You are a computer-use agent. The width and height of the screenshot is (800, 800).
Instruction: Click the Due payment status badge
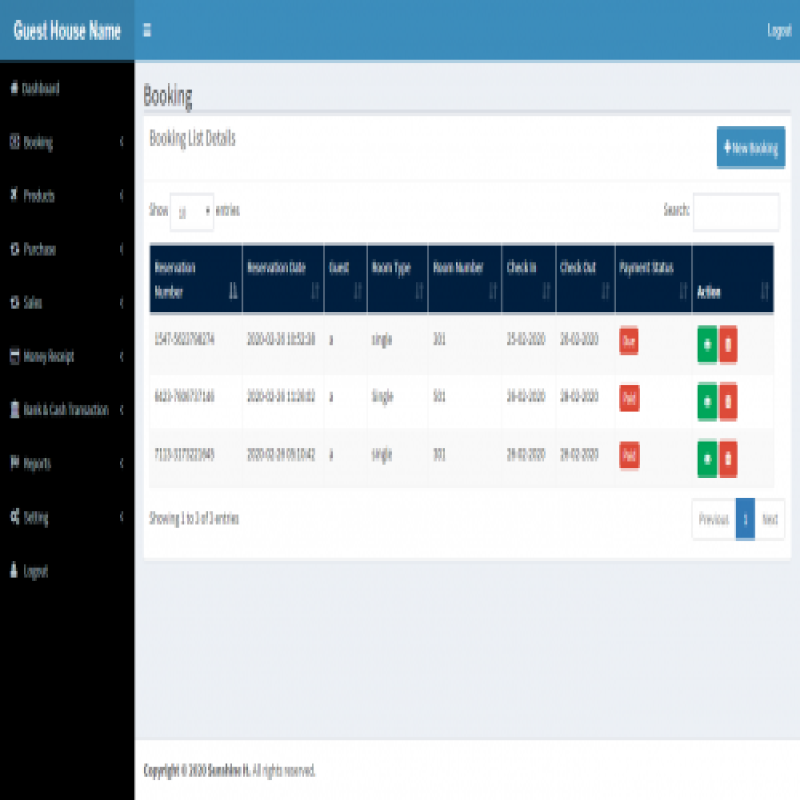[629, 341]
